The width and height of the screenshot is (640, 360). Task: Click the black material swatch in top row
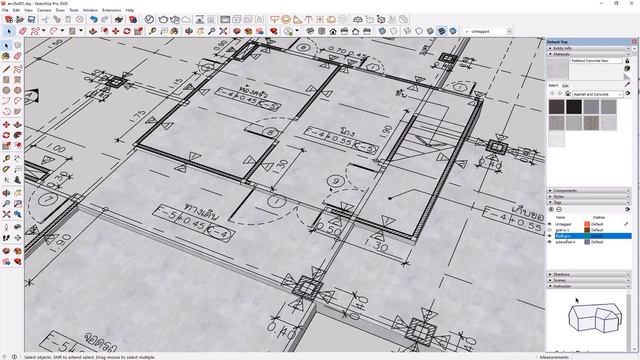[573, 107]
